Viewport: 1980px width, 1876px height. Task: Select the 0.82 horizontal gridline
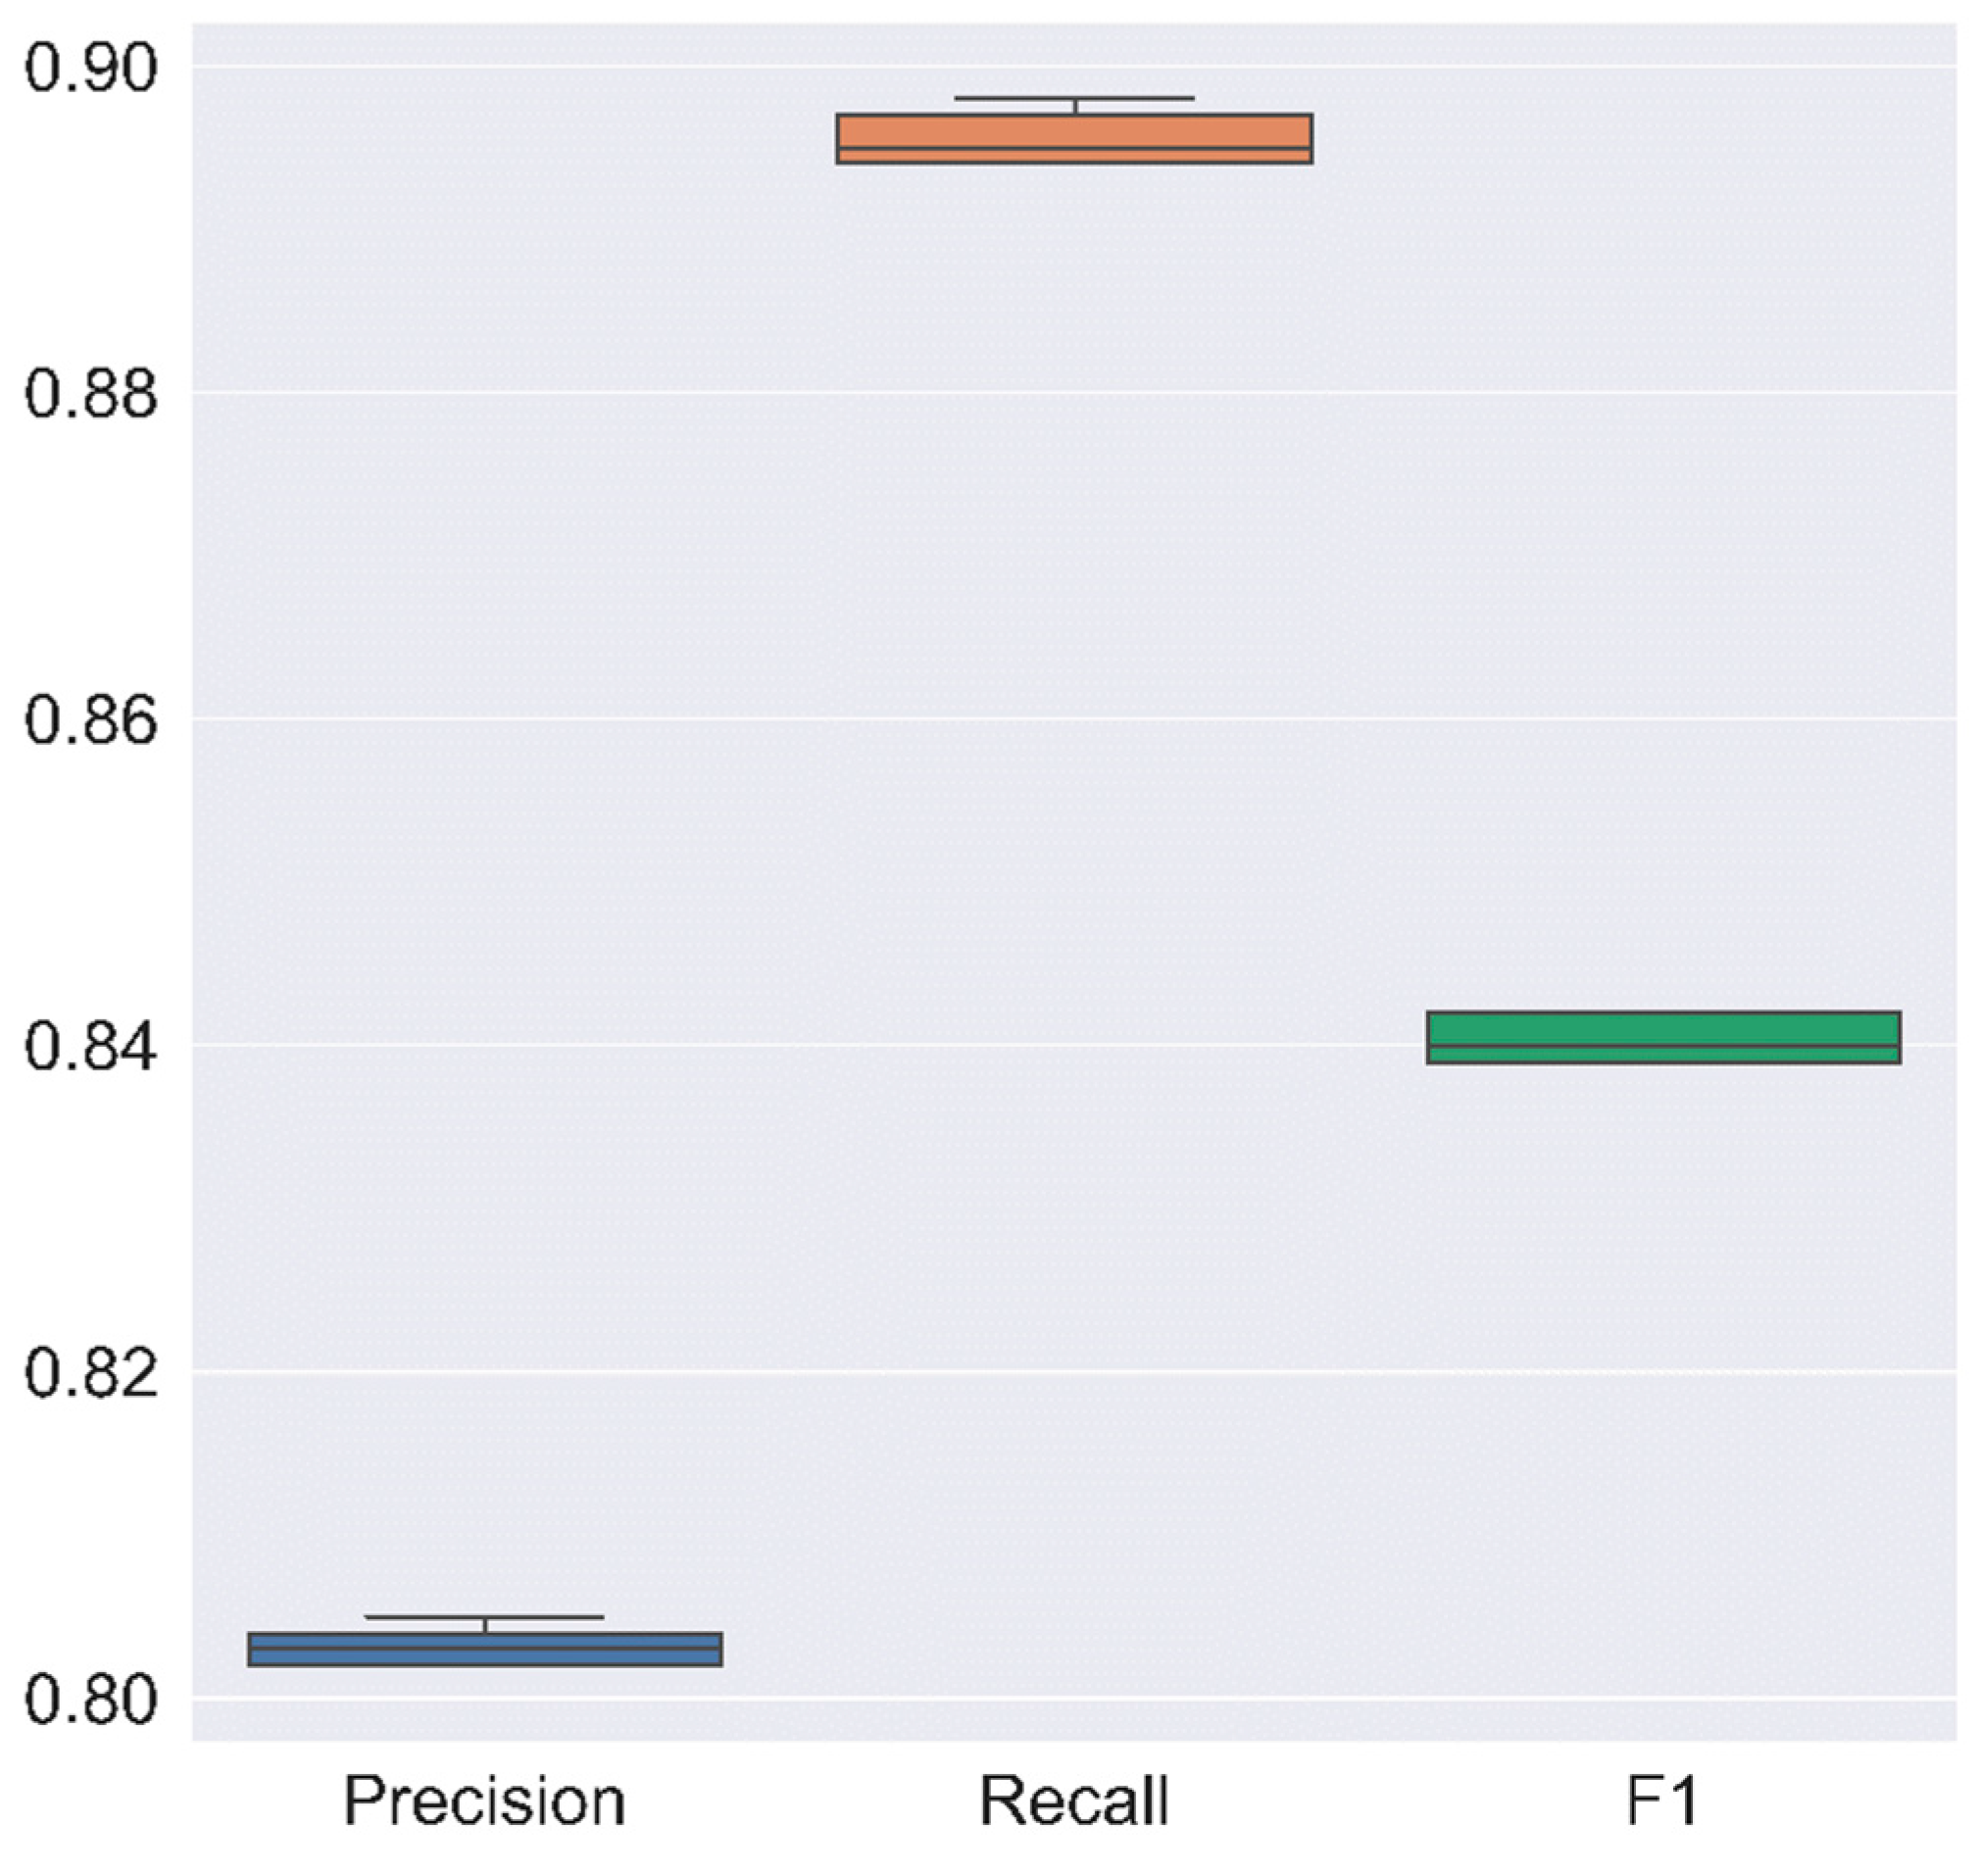(1000, 1372)
